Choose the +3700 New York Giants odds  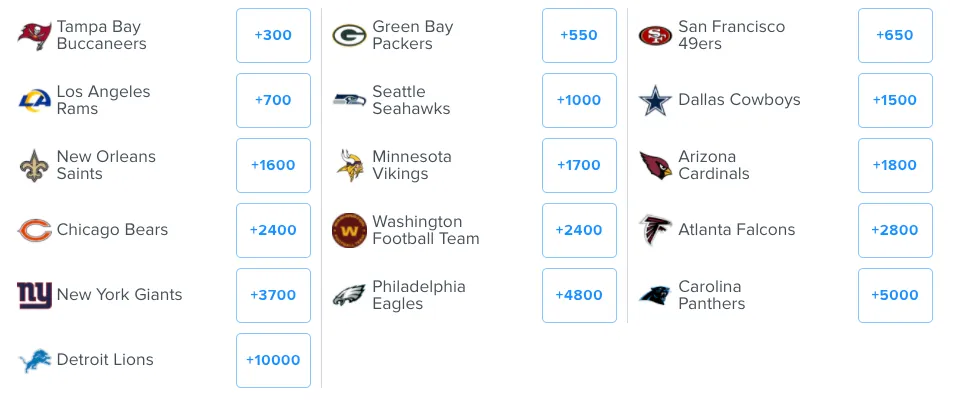273,295
